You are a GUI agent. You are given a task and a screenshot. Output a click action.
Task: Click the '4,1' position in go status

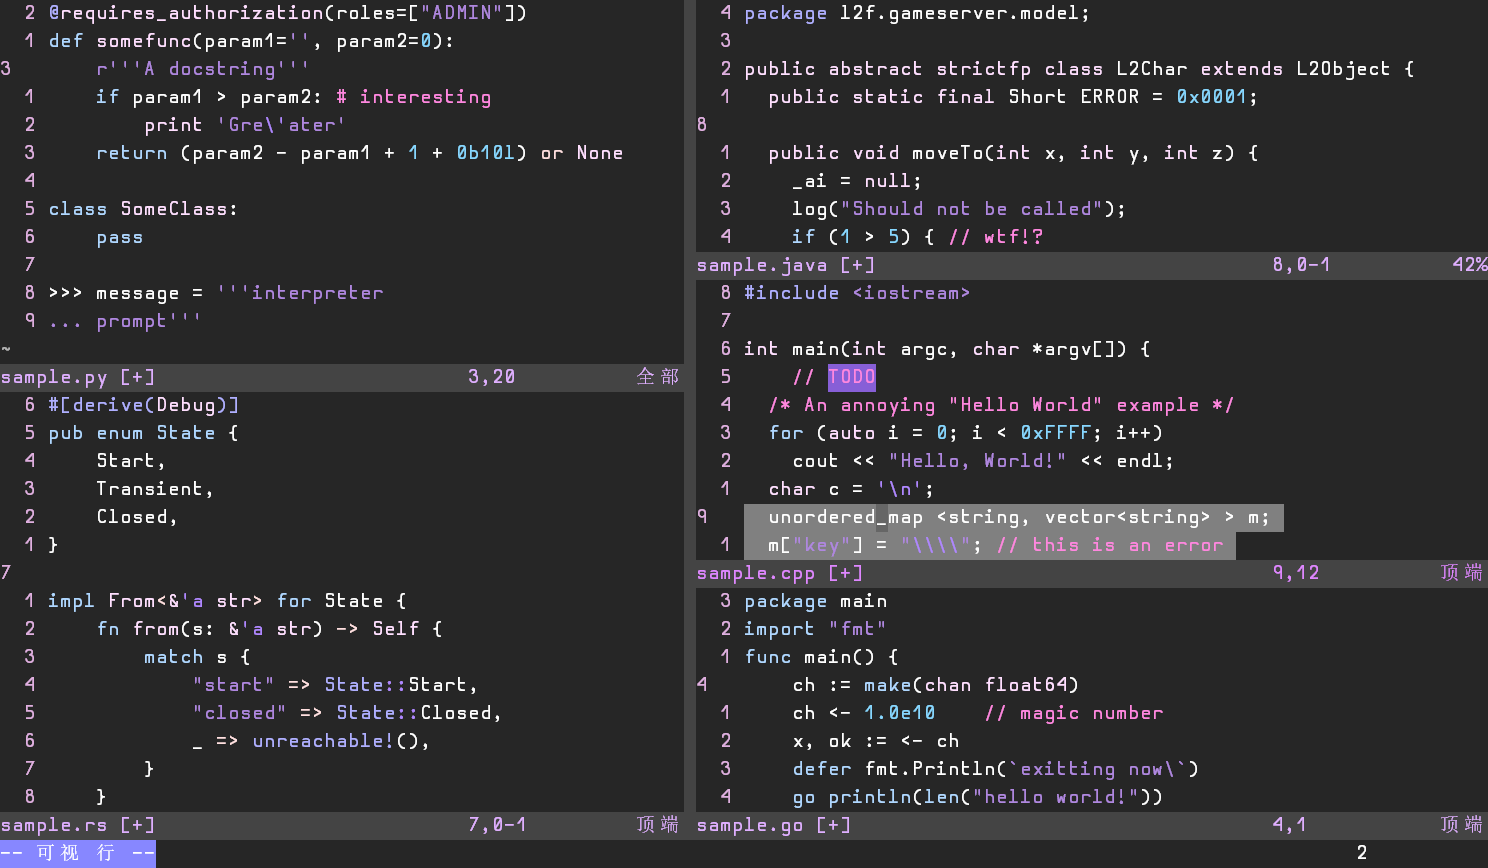pos(1290,825)
